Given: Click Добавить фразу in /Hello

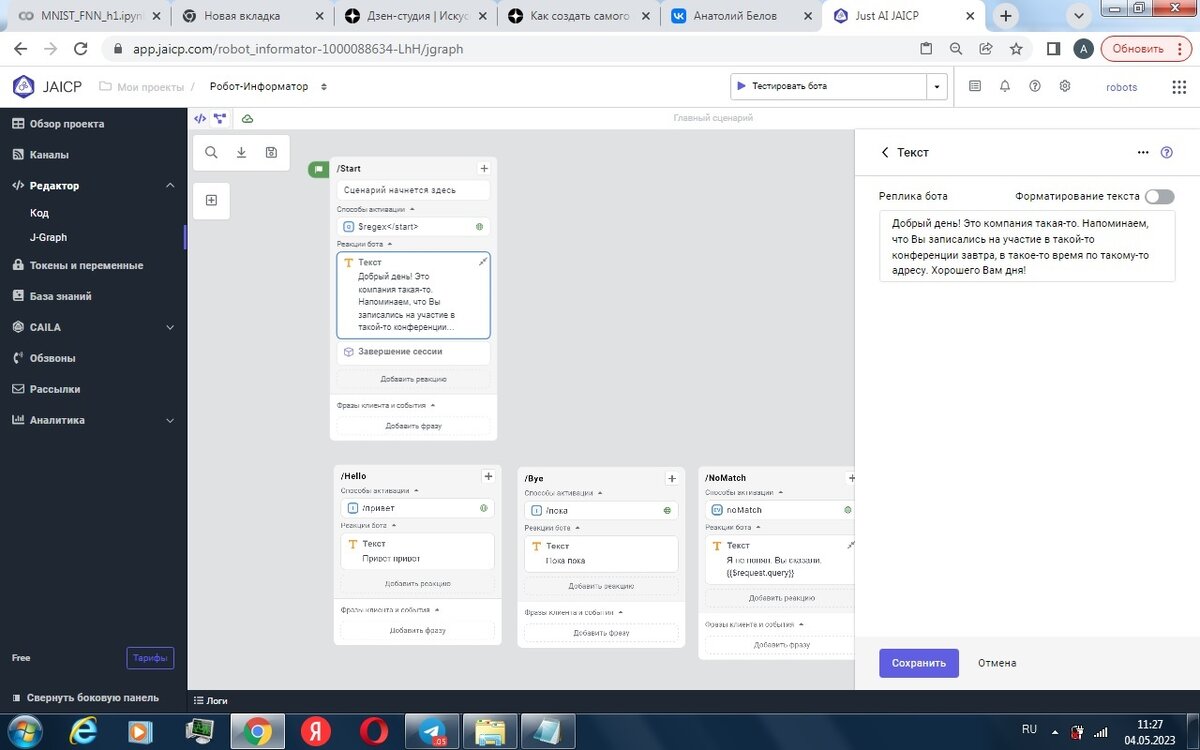Looking at the screenshot, I should point(417,630).
